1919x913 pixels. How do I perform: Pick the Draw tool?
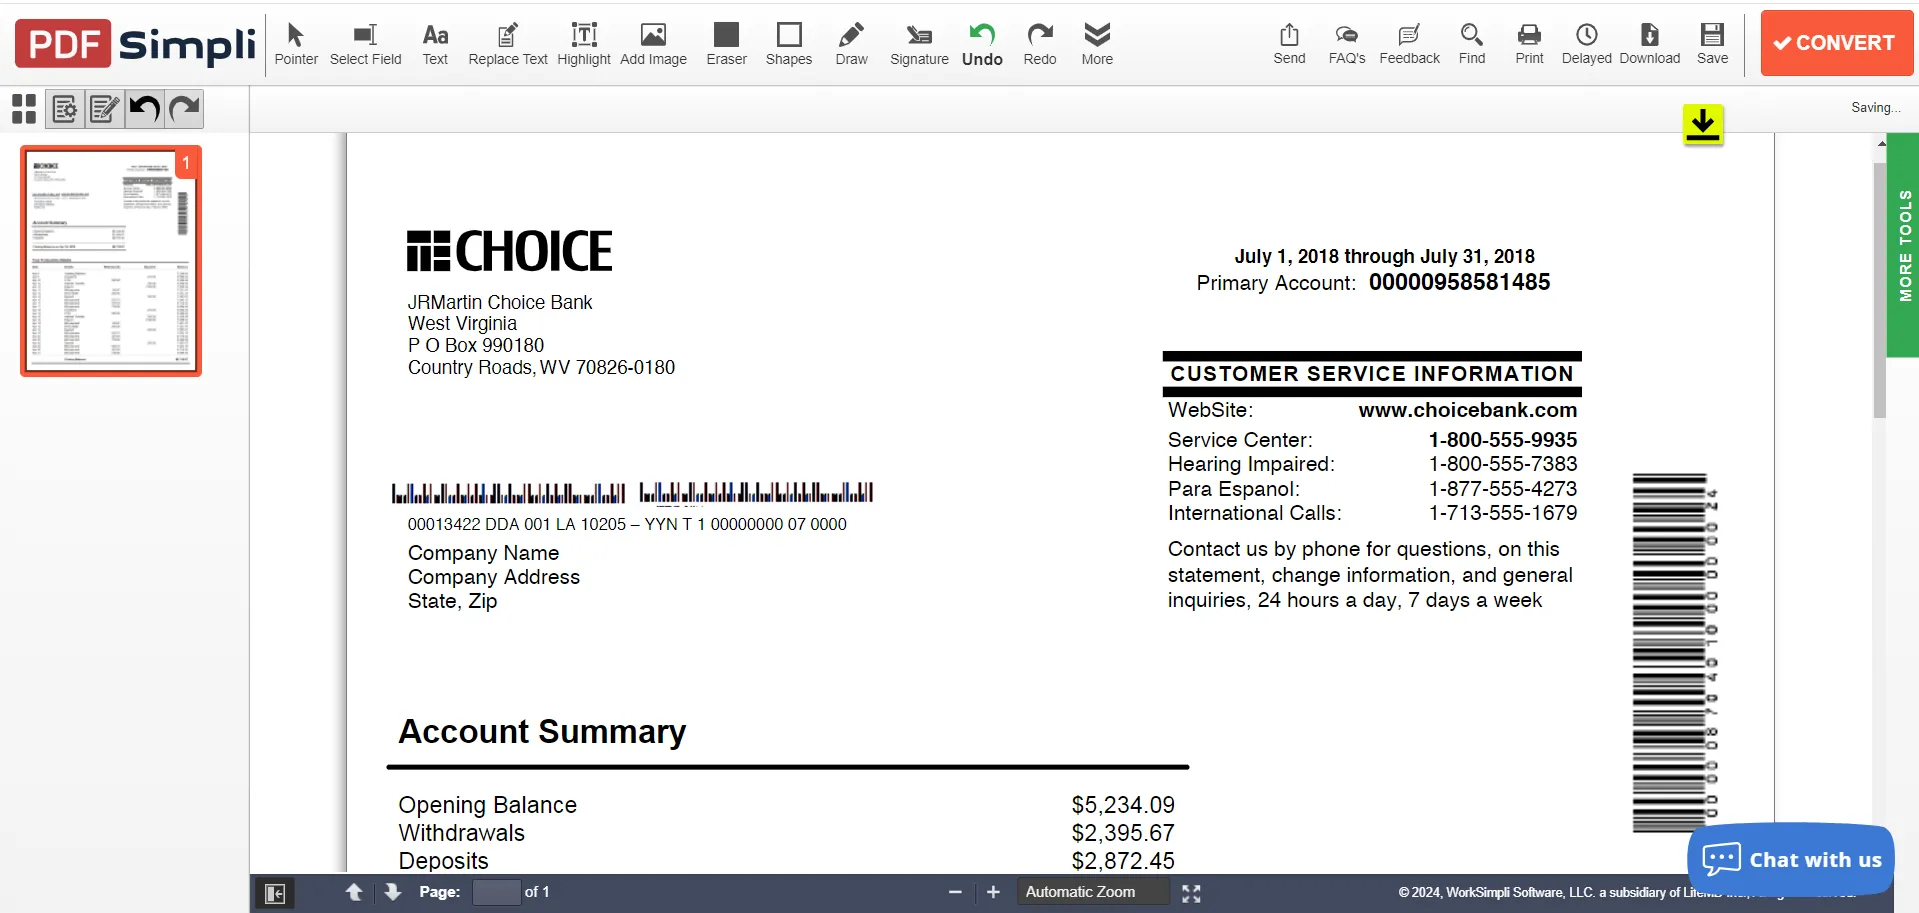pyautogui.click(x=851, y=44)
